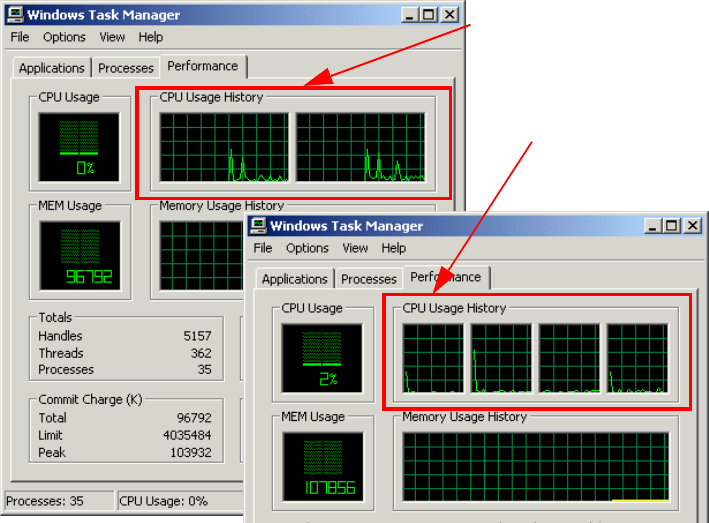This screenshot has height=523, width=709.
Task: Click first CPU history graph in back window
Action: tap(224, 147)
